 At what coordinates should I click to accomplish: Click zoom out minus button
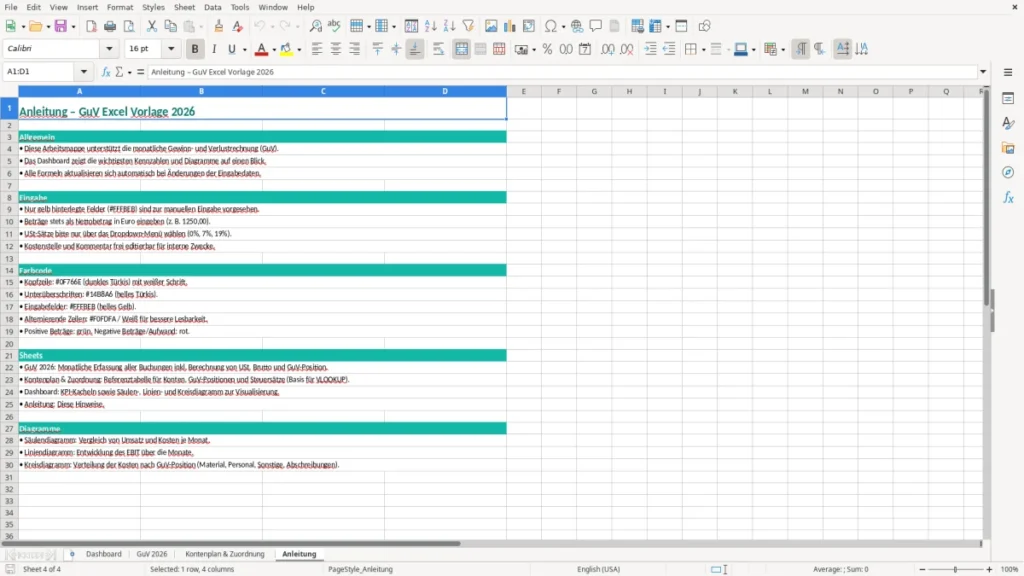[922, 569]
